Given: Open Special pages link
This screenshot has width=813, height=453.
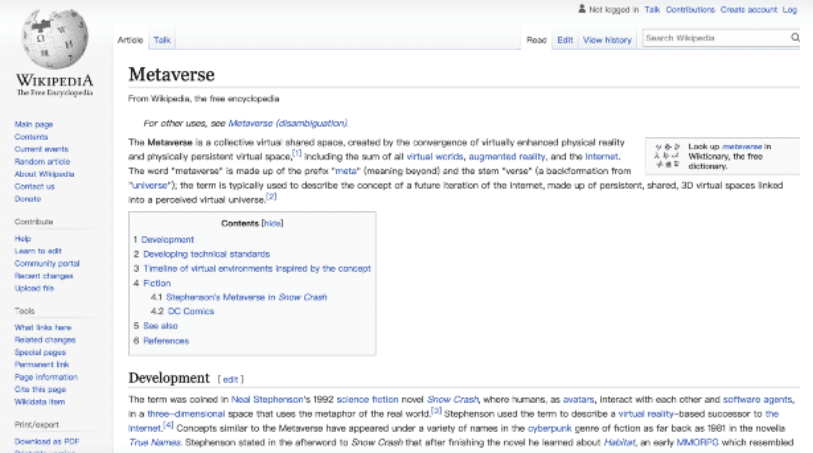Looking at the screenshot, I should 40,352.
